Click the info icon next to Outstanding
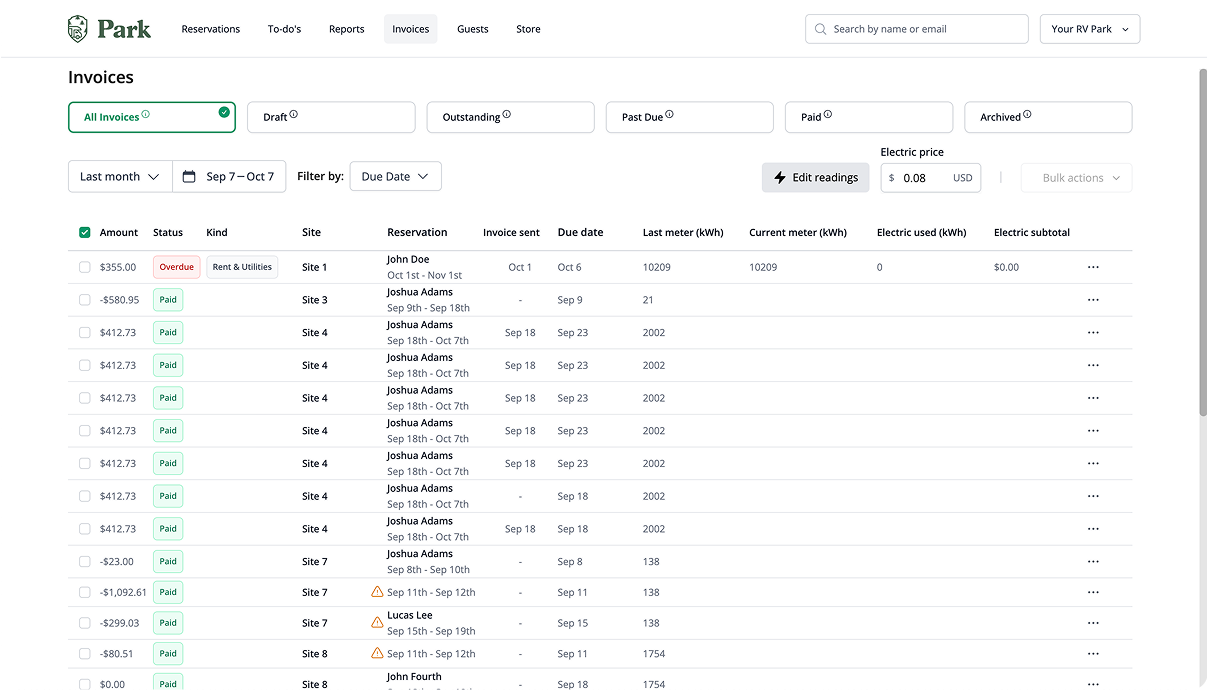 [x=507, y=115]
